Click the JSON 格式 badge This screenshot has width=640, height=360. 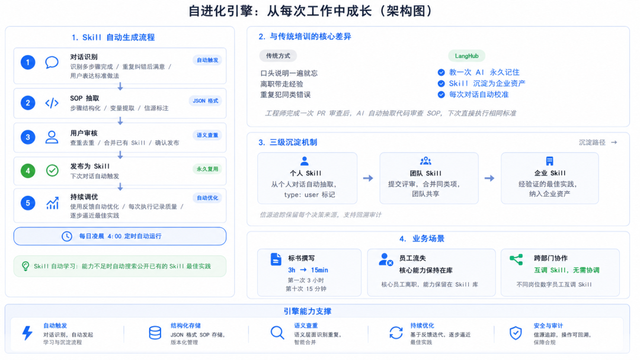click(205, 100)
